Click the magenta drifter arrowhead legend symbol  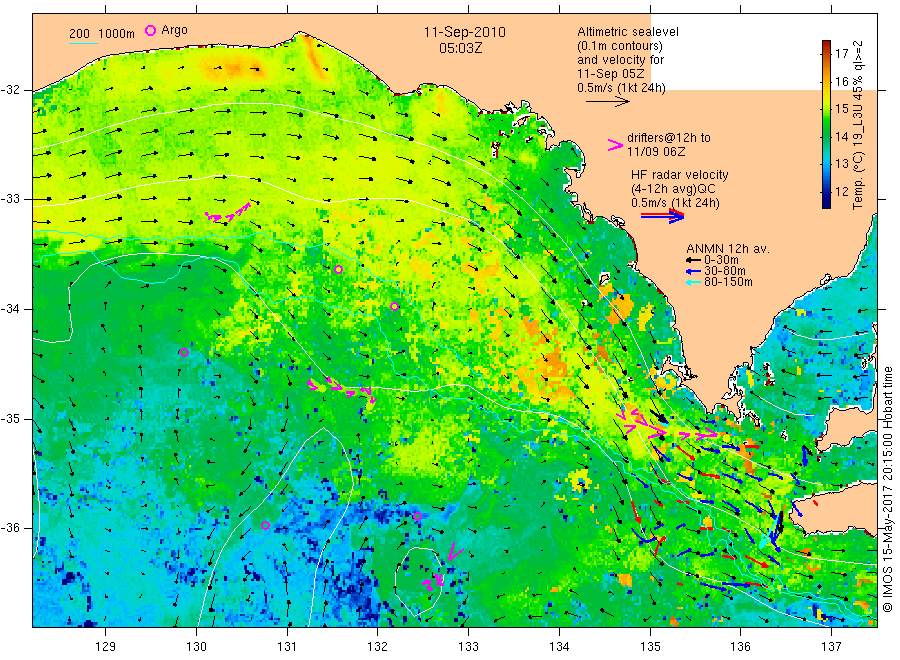pyautogui.click(x=615, y=145)
